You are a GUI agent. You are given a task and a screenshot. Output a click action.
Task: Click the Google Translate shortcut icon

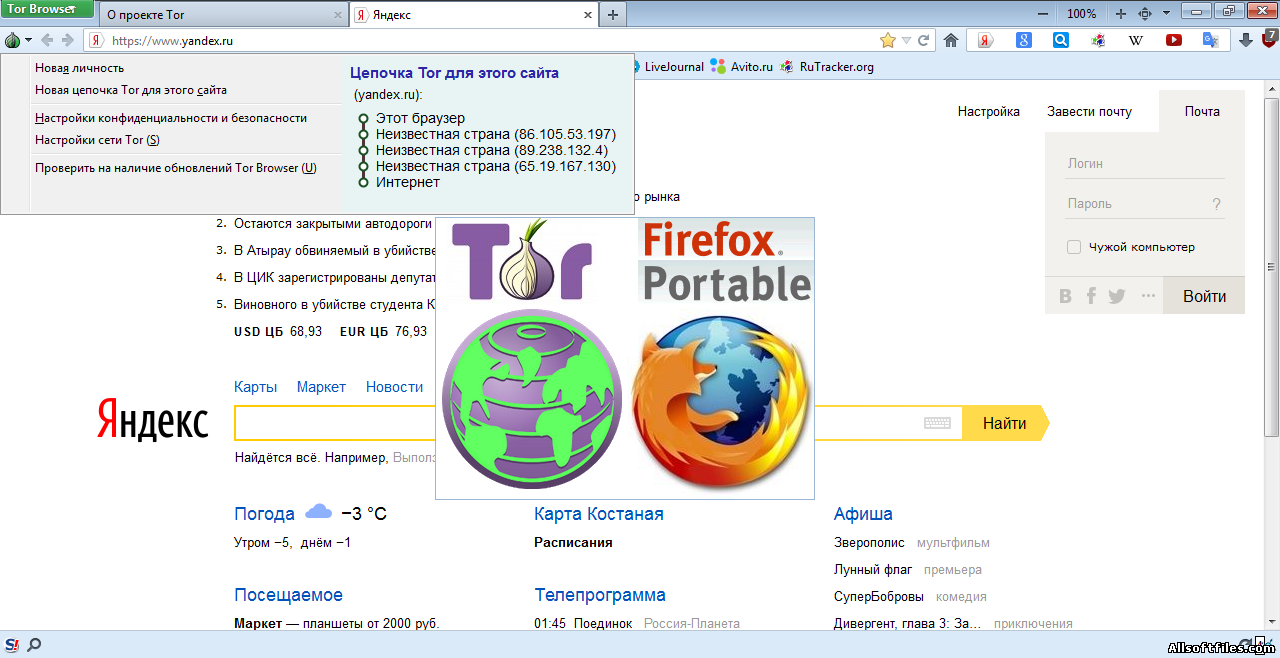tap(1211, 40)
